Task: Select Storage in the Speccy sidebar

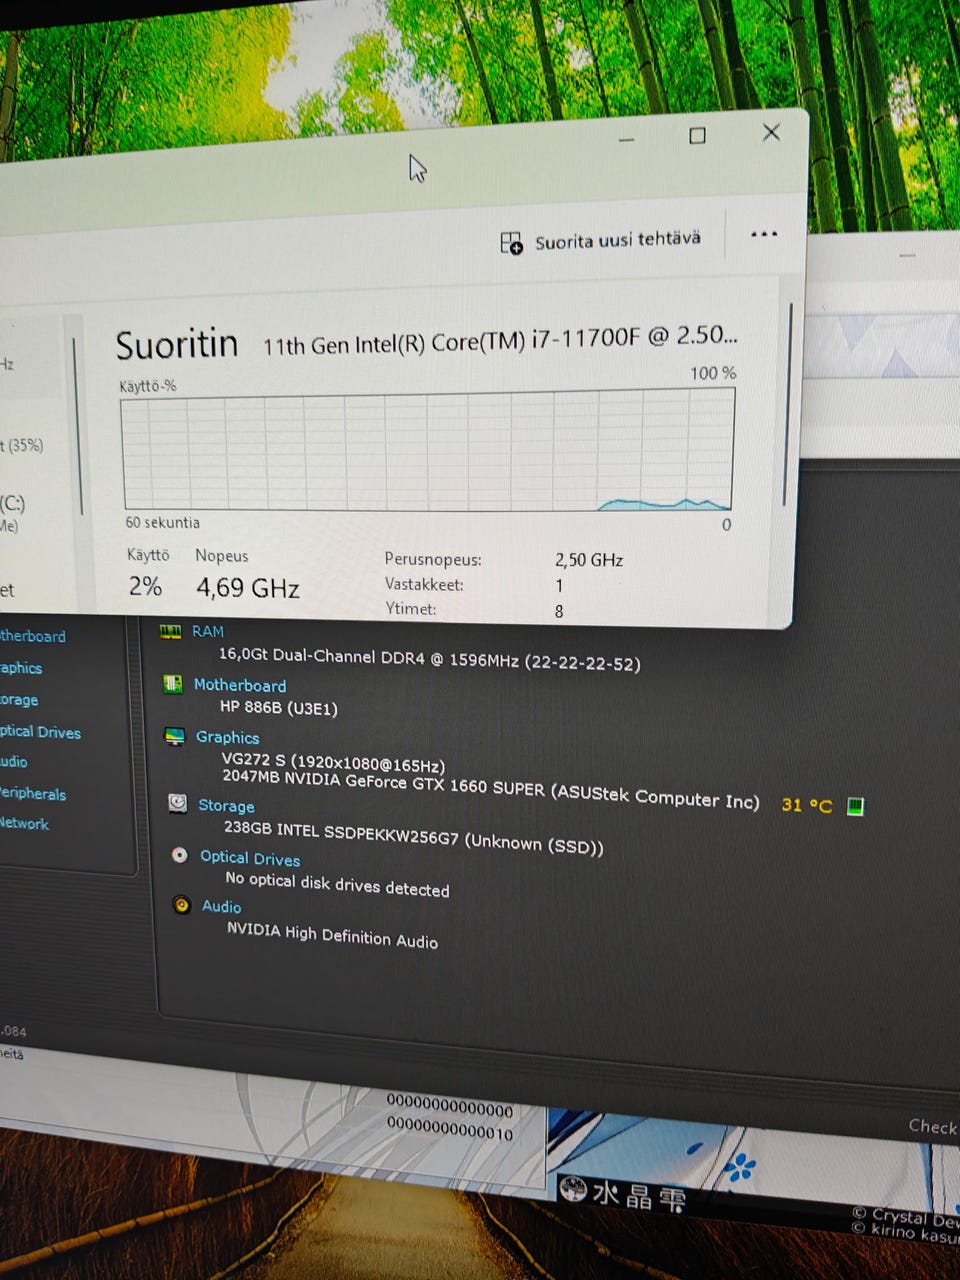Action: pos(19,700)
